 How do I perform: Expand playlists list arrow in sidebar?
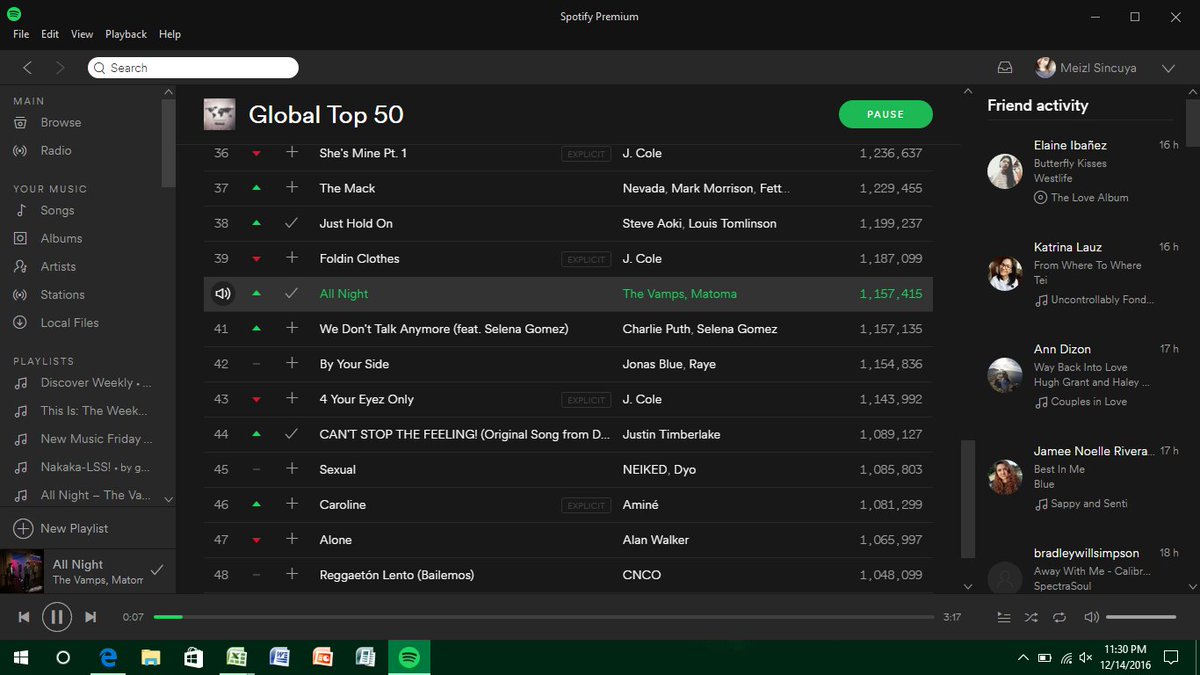(x=168, y=498)
